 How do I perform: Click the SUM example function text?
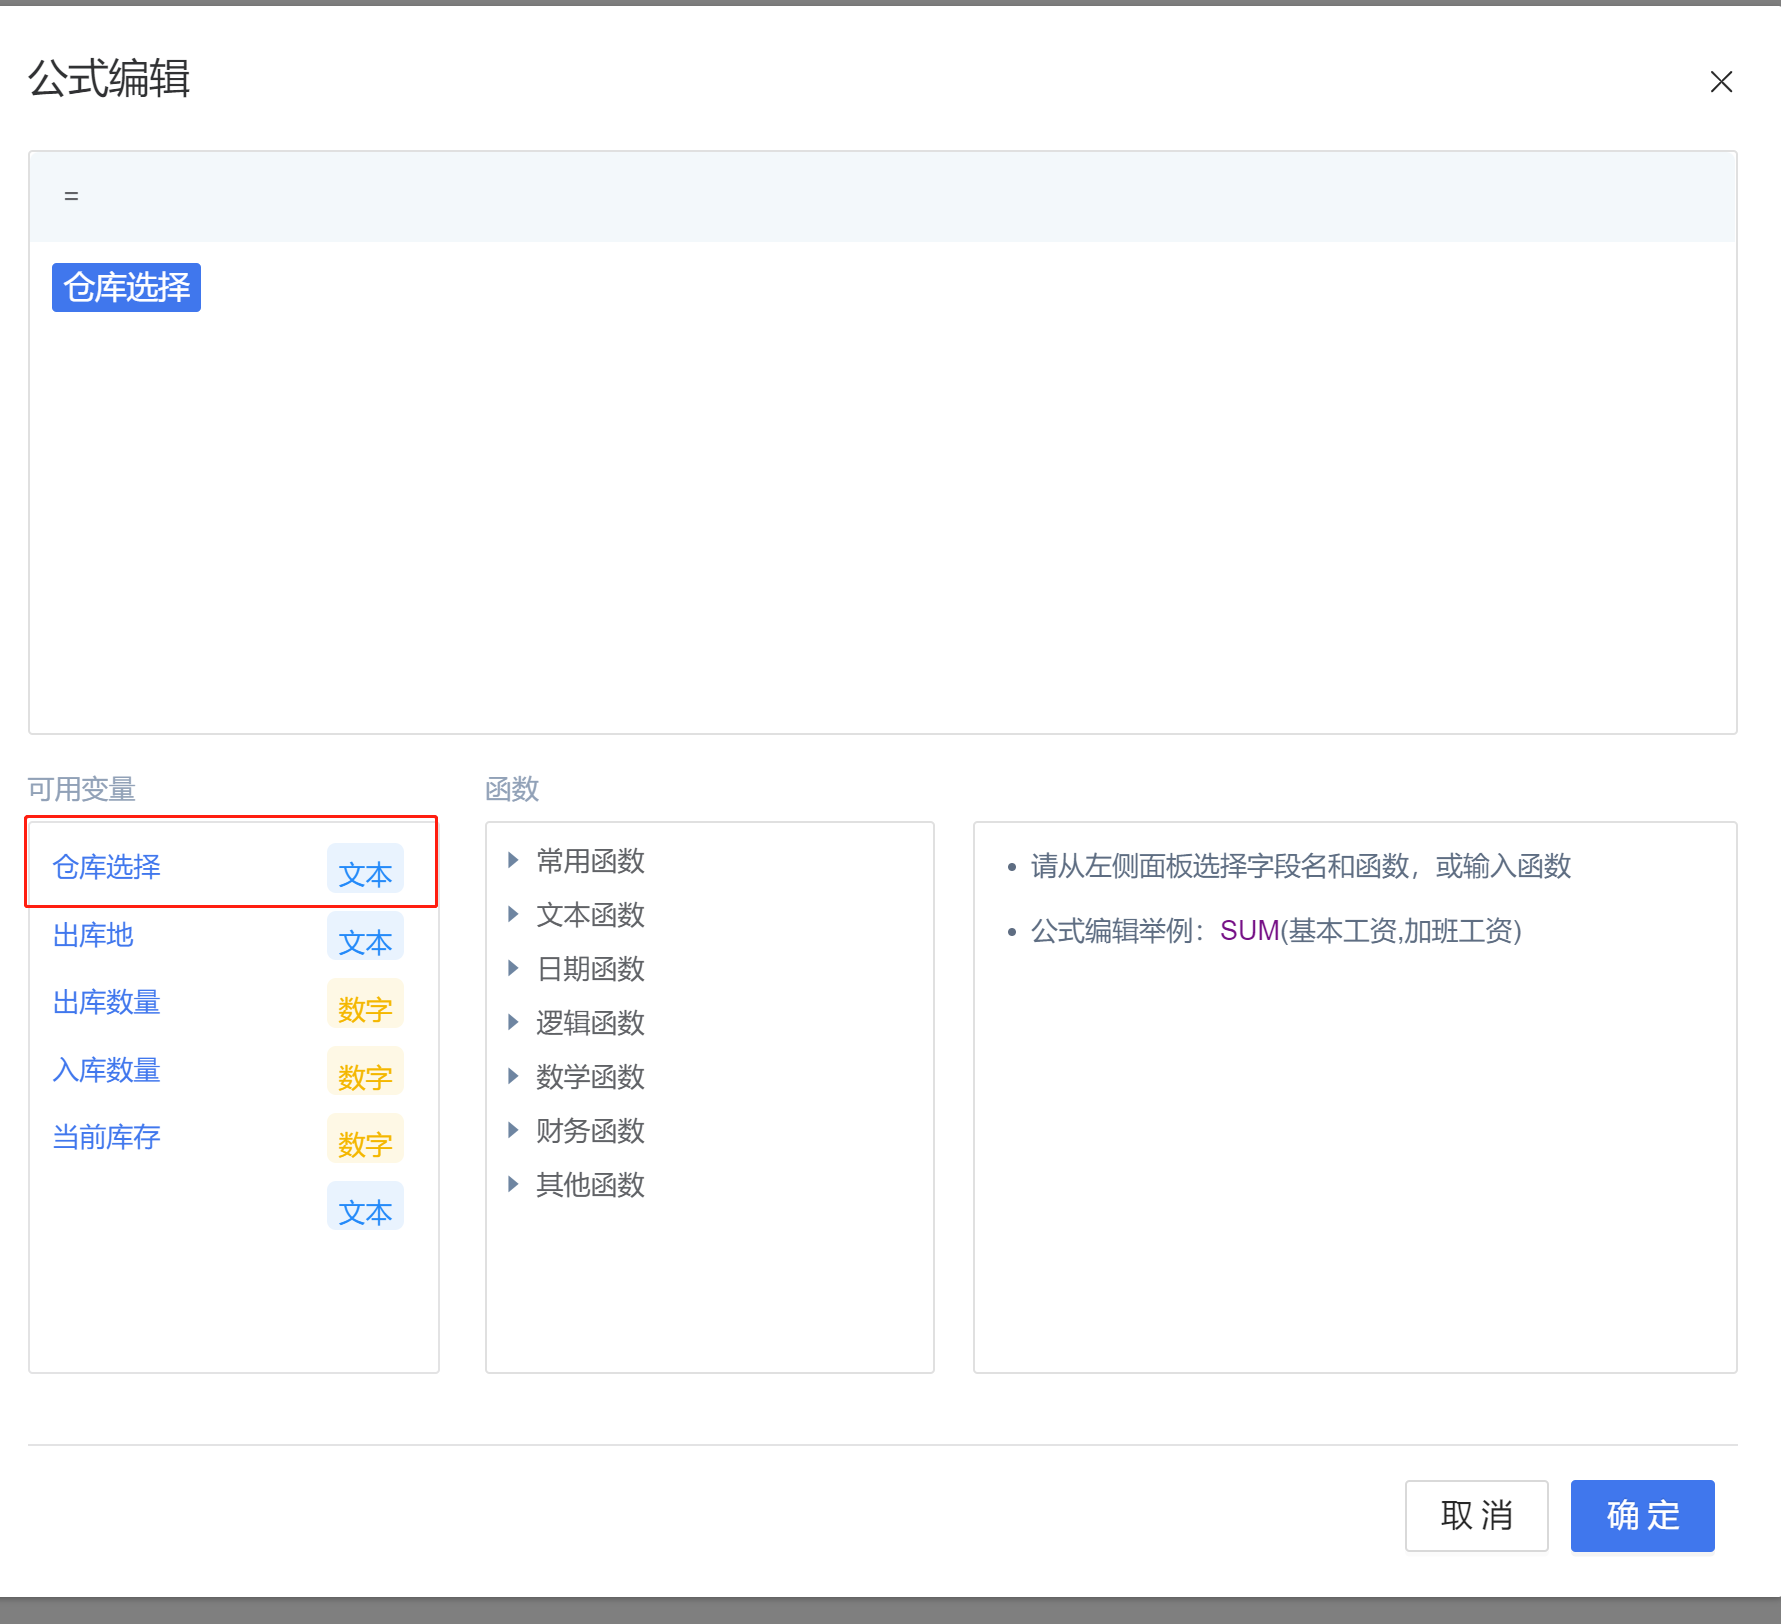1250,931
